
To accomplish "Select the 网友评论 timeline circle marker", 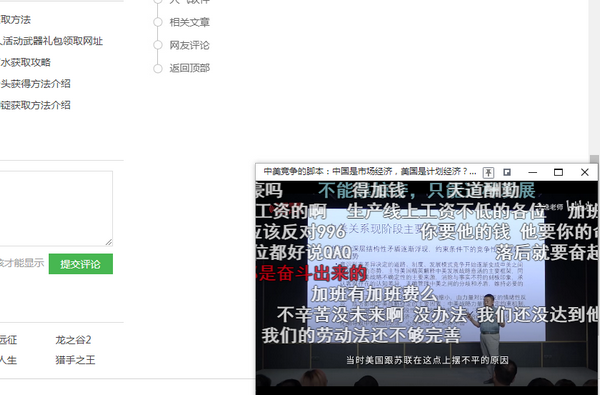I will pyautogui.click(x=158, y=45).
